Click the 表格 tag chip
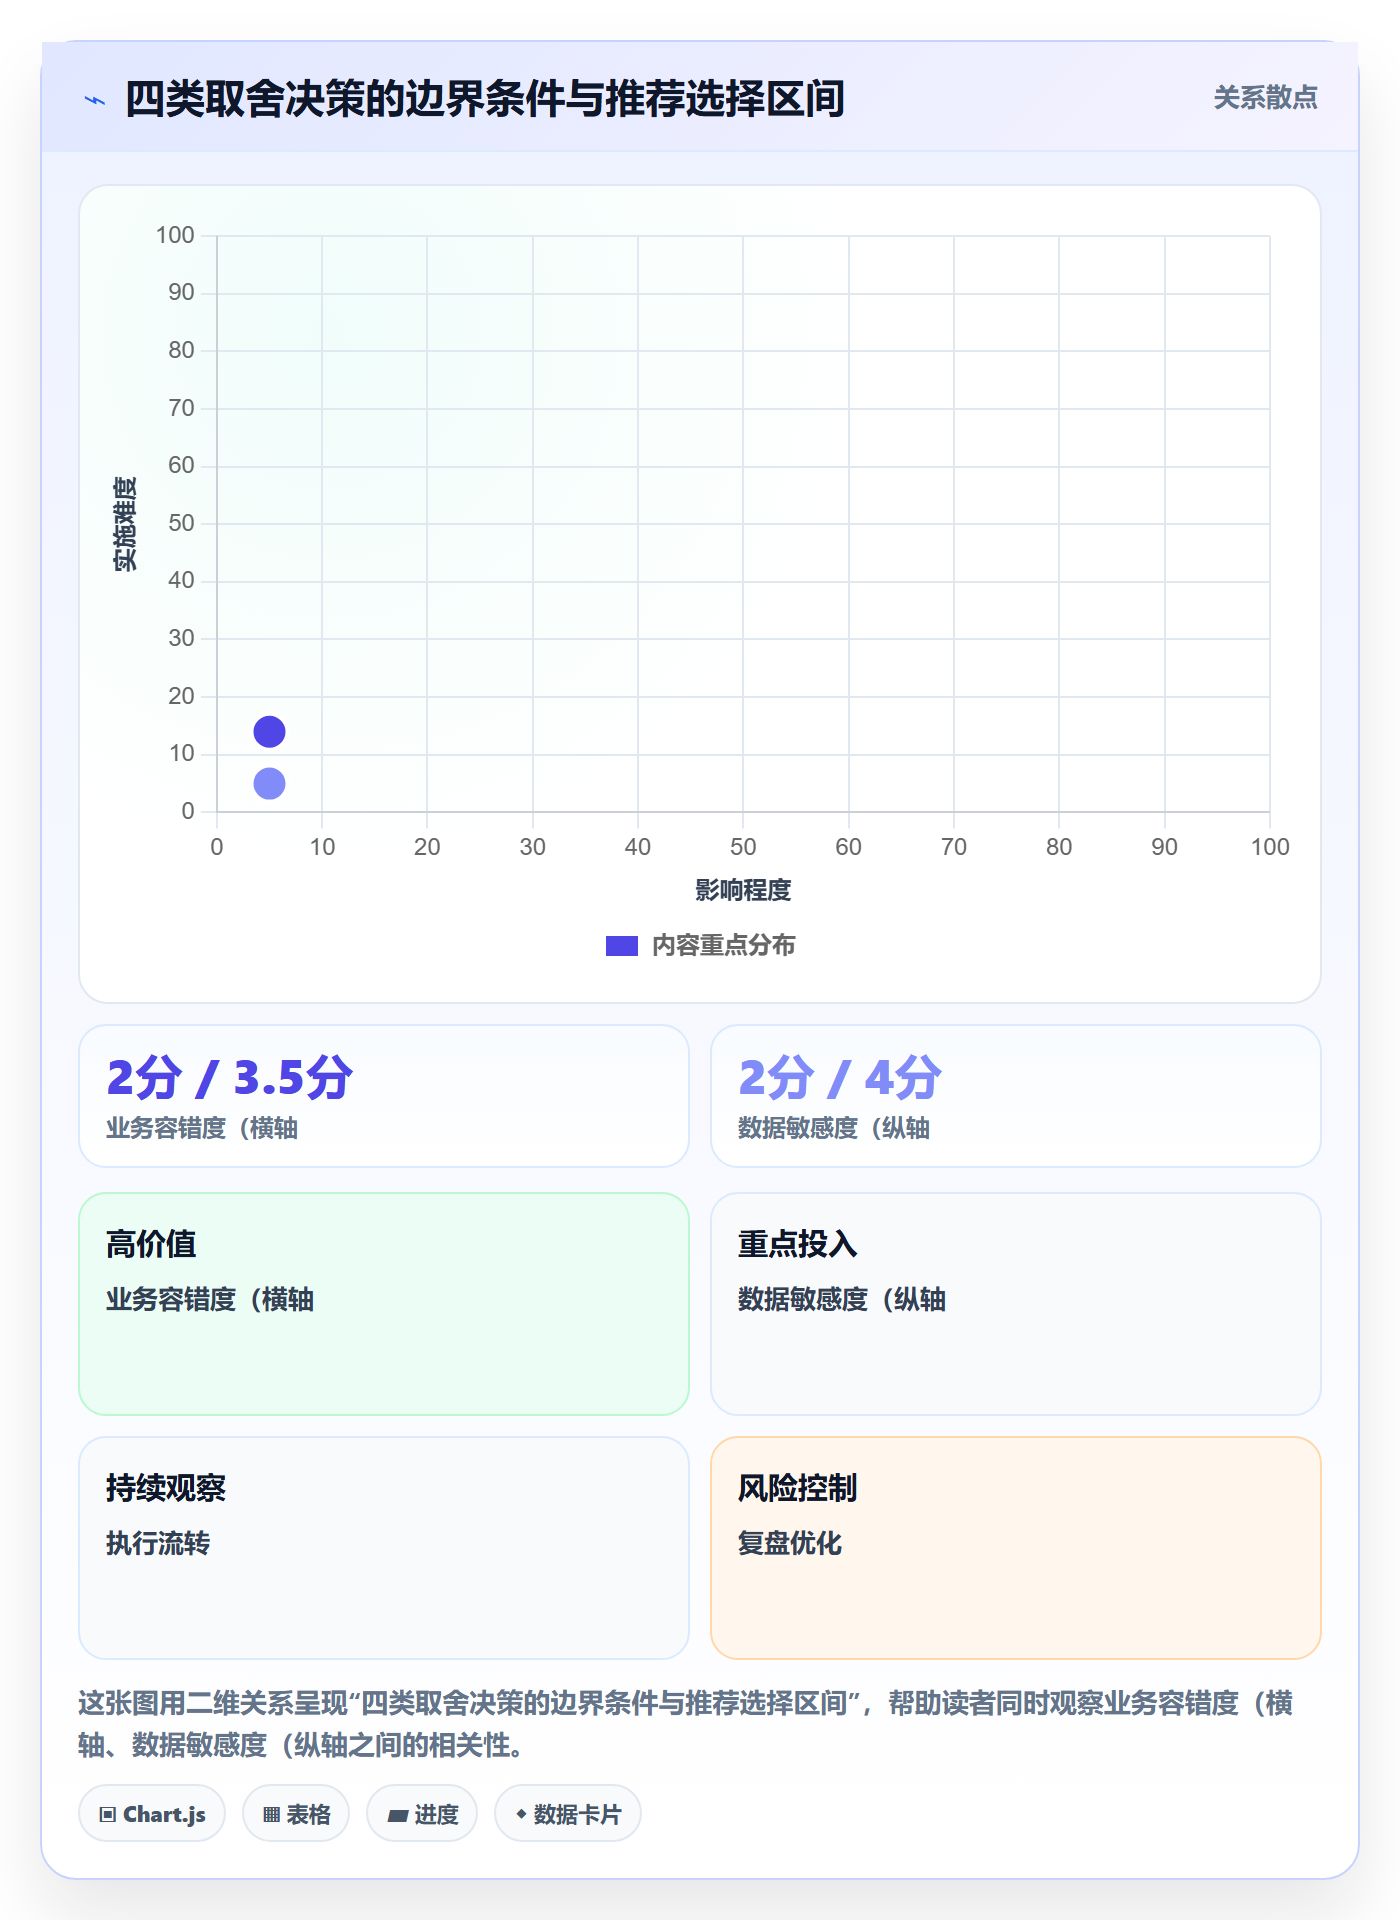Viewport: 1400px width, 1920px height. pos(296,1814)
